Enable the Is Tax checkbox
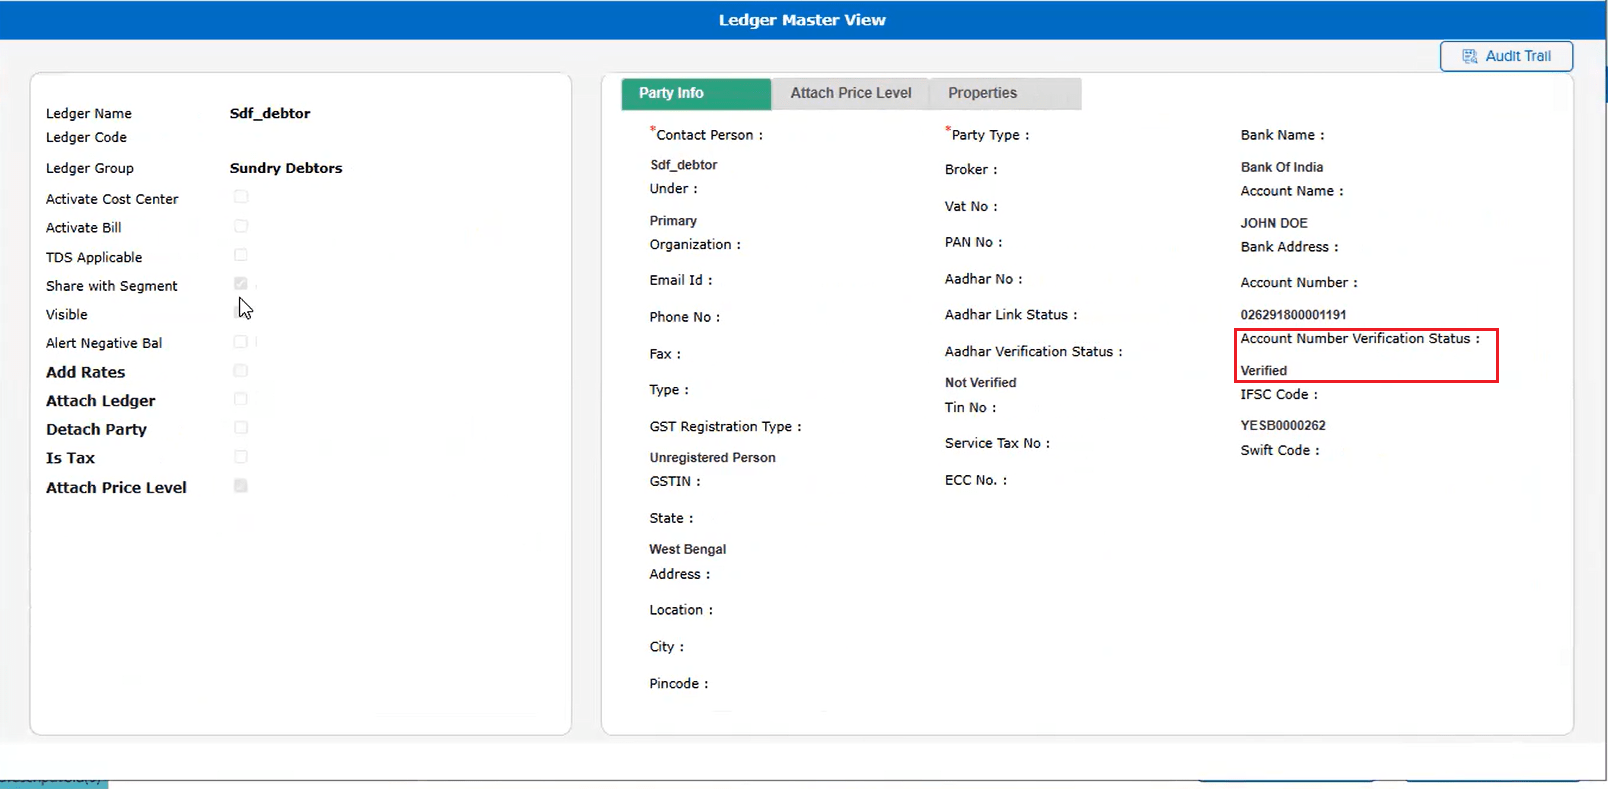 [x=241, y=457]
